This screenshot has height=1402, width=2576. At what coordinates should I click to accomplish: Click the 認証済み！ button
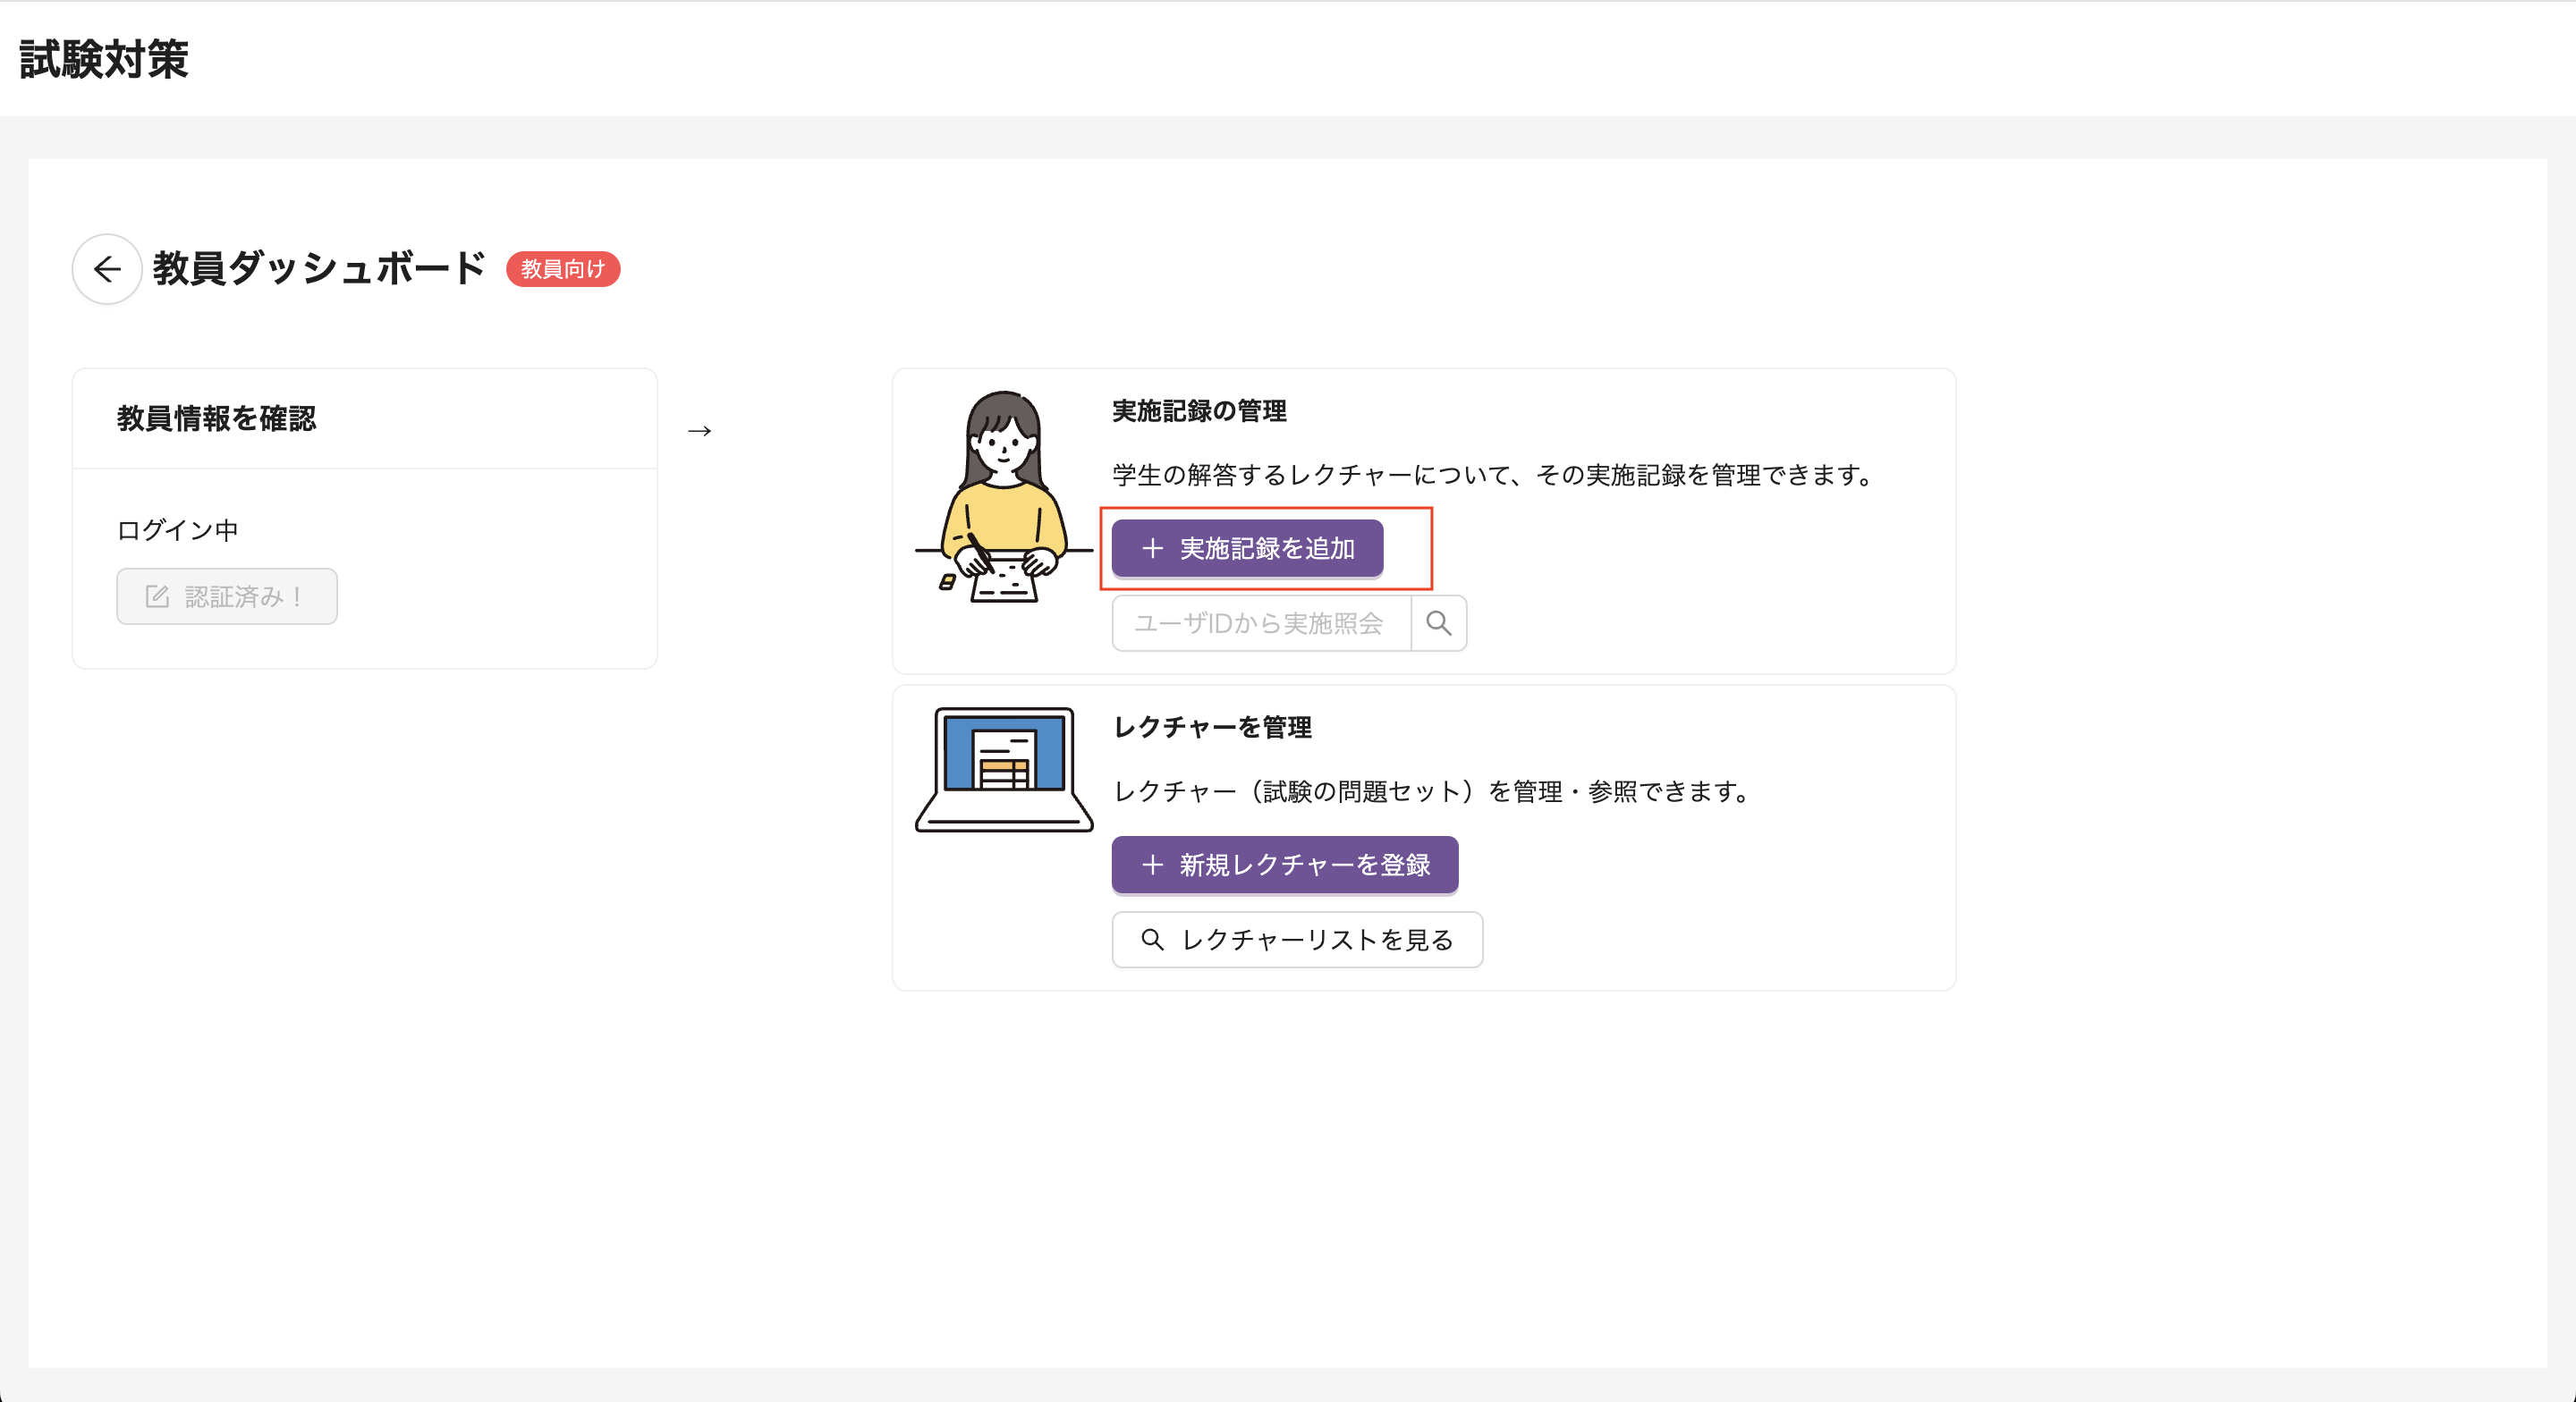tap(227, 597)
